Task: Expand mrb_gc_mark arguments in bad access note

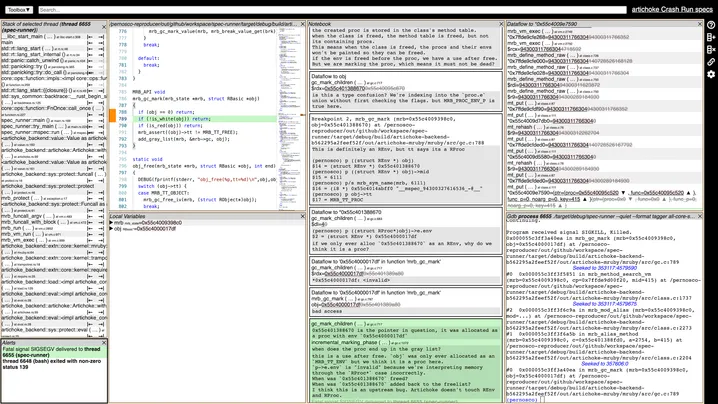Action: click(x=351, y=299)
